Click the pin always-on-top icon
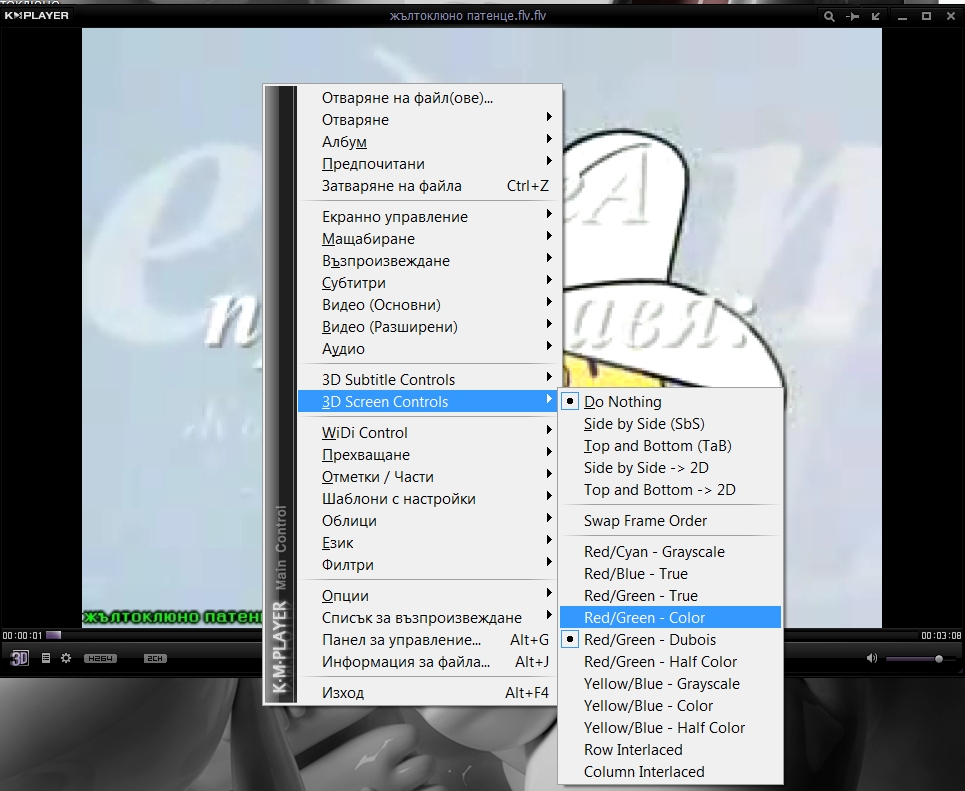The height and width of the screenshot is (791, 965). (853, 17)
